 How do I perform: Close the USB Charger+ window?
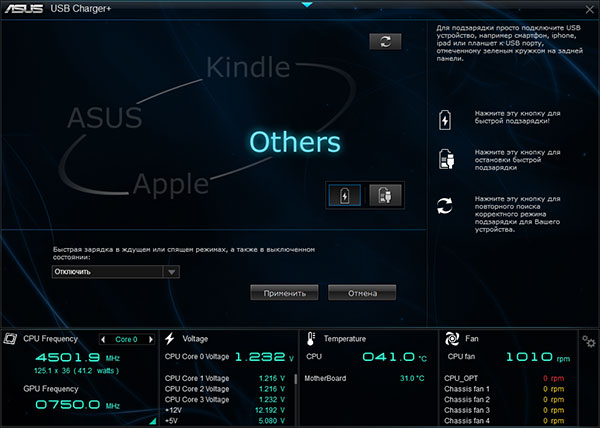click(590, 10)
